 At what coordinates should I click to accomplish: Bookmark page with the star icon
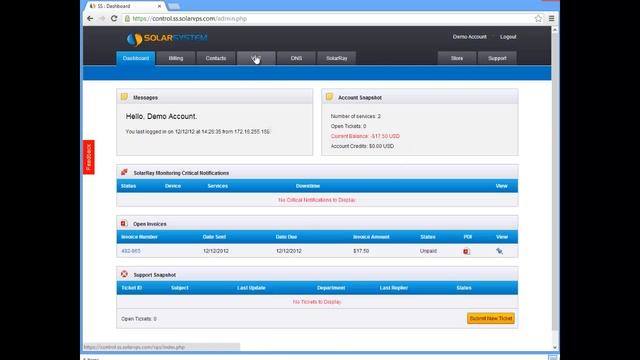(x=538, y=18)
